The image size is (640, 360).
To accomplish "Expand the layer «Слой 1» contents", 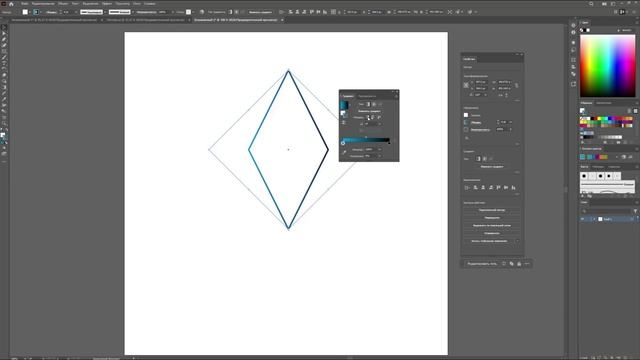I will 594,219.
